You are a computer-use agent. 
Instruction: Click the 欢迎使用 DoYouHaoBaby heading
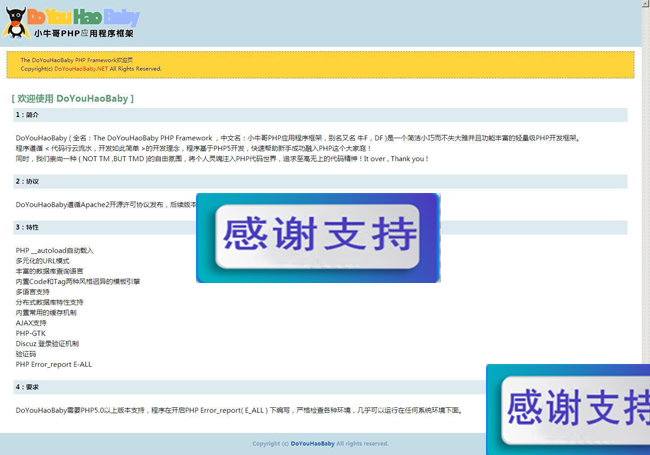coord(73,99)
